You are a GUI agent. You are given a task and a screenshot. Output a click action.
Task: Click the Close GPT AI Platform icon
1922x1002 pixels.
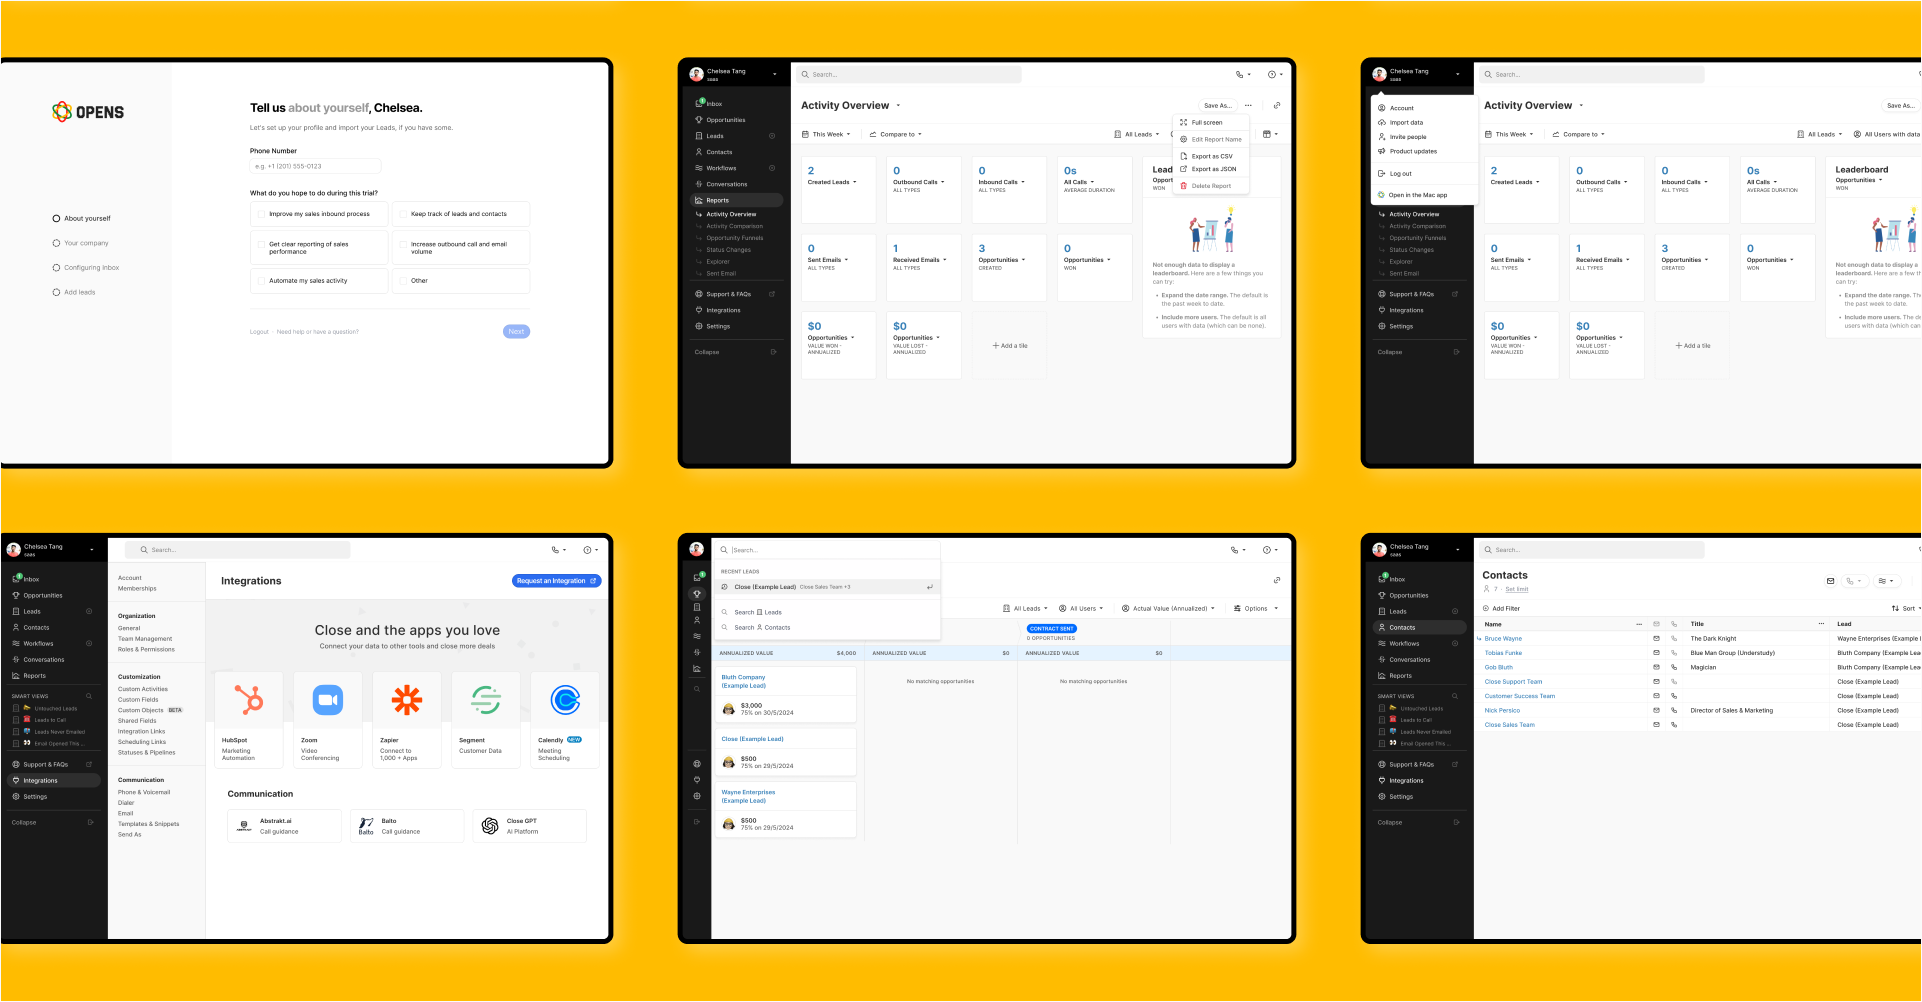click(x=490, y=826)
